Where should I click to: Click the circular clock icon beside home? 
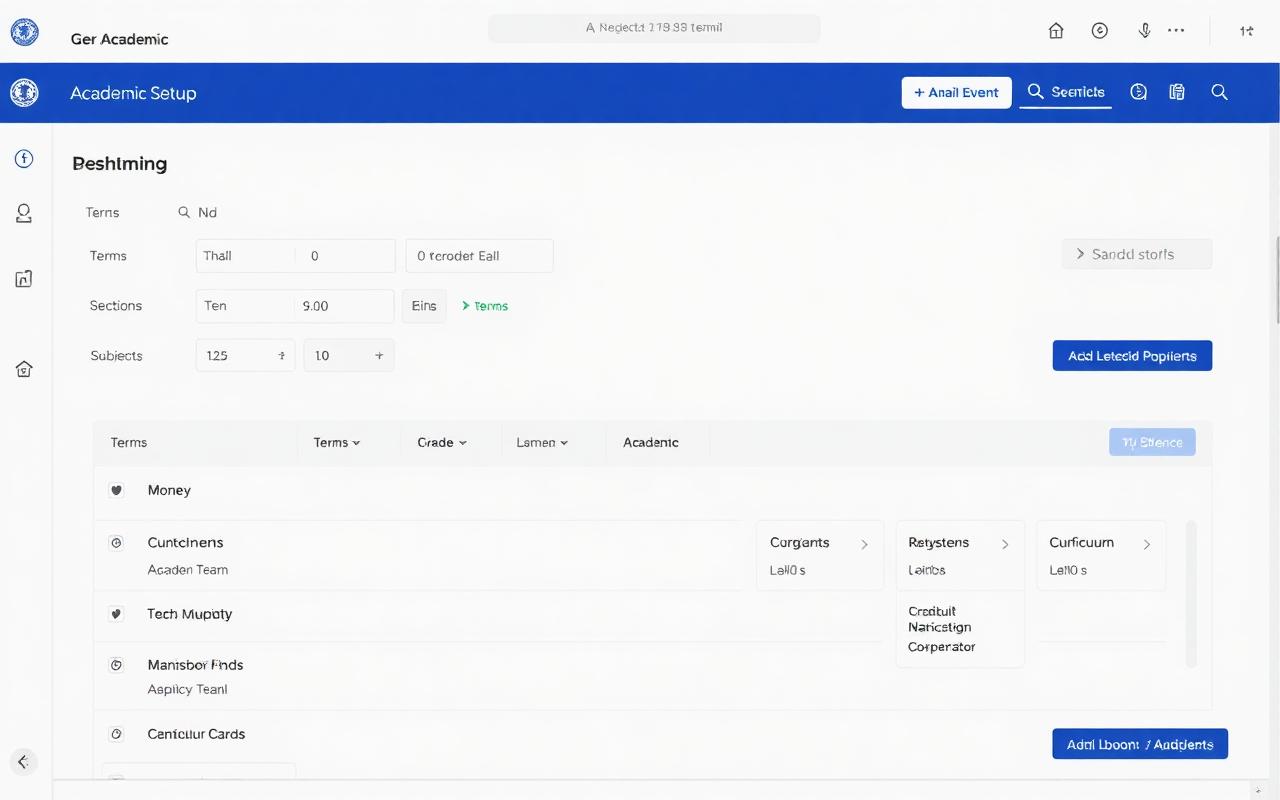click(x=1100, y=31)
